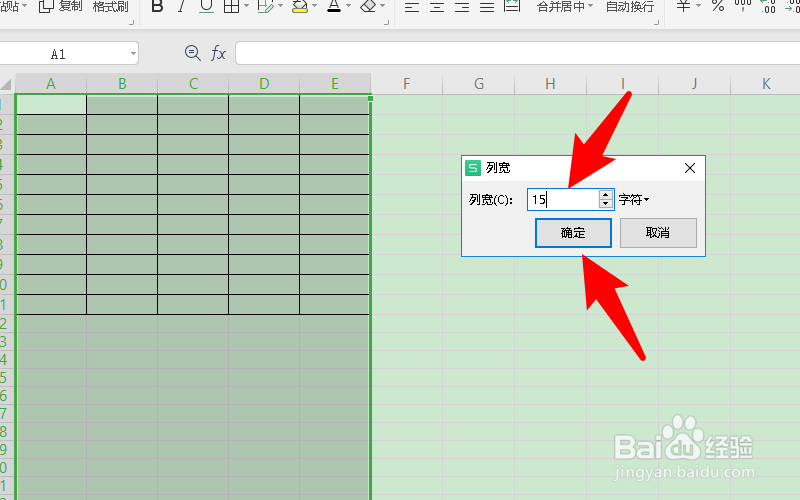Click 合并居中 merge and center
The width and height of the screenshot is (800, 500).
[x=561, y=7]
